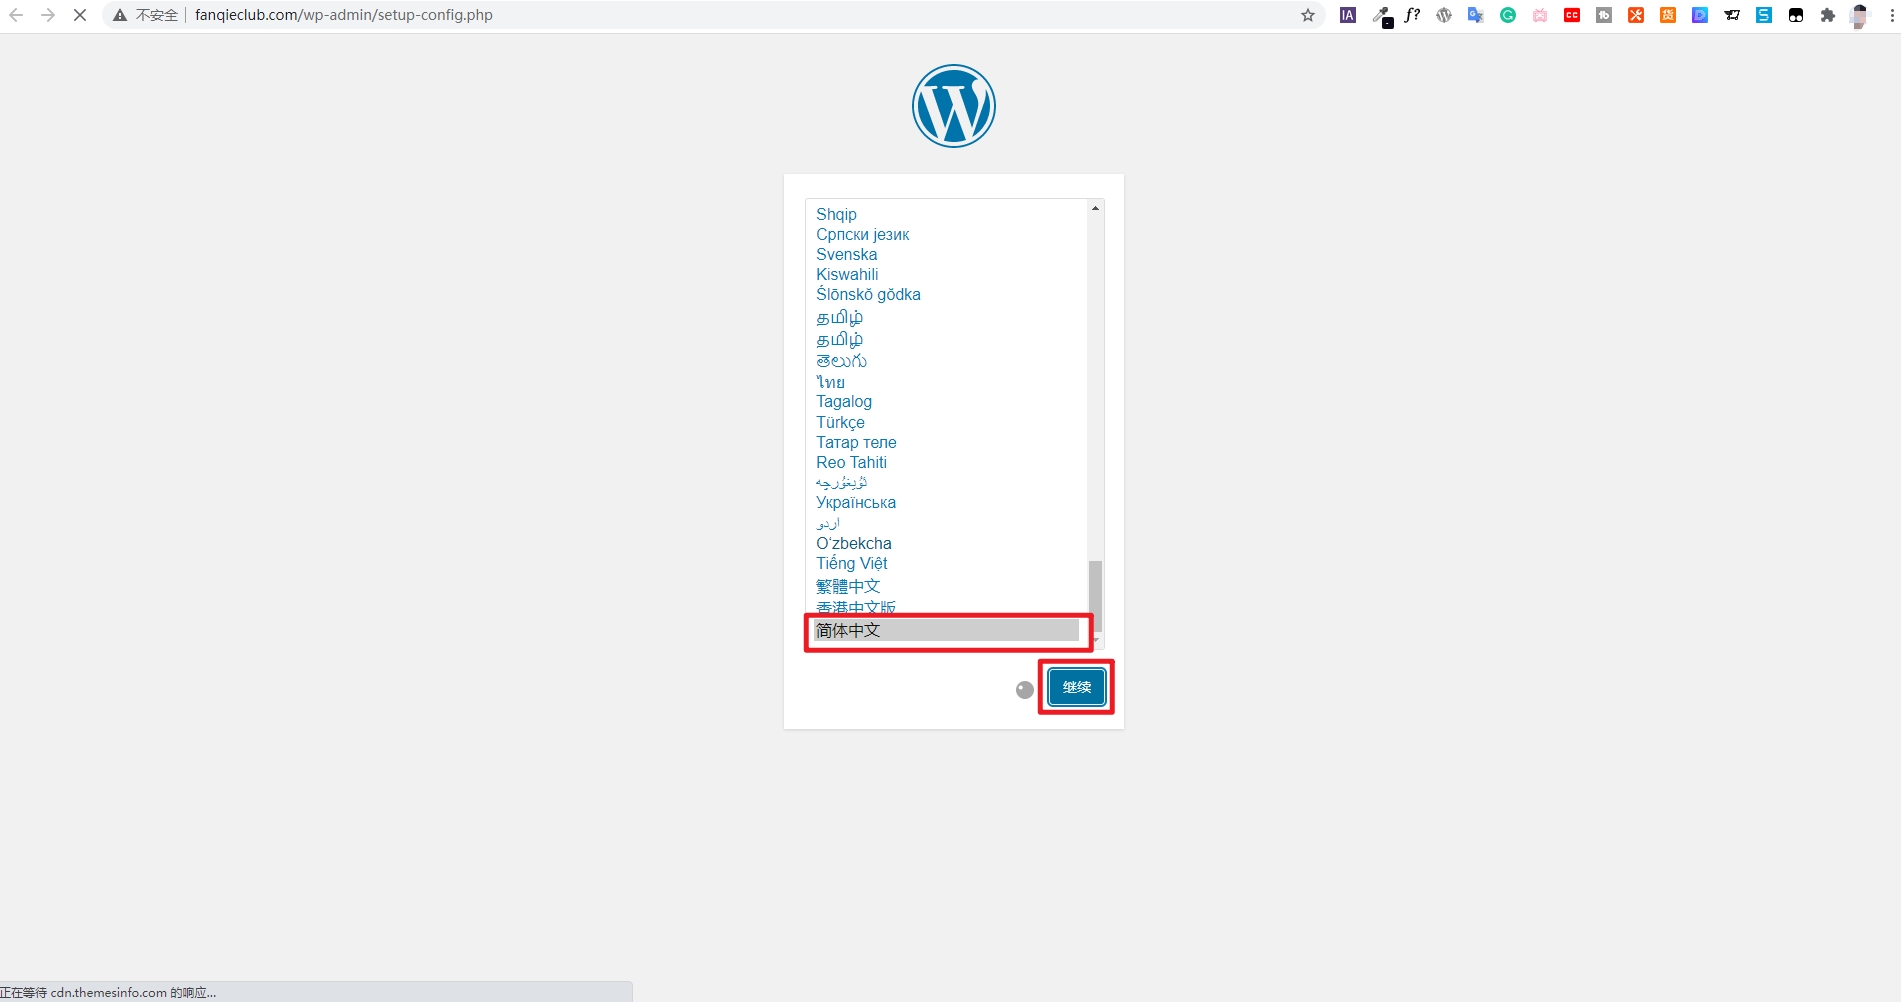Click the orange 货 extension icon
Screen dimensions: 1901x1002
pos(1668,15)
